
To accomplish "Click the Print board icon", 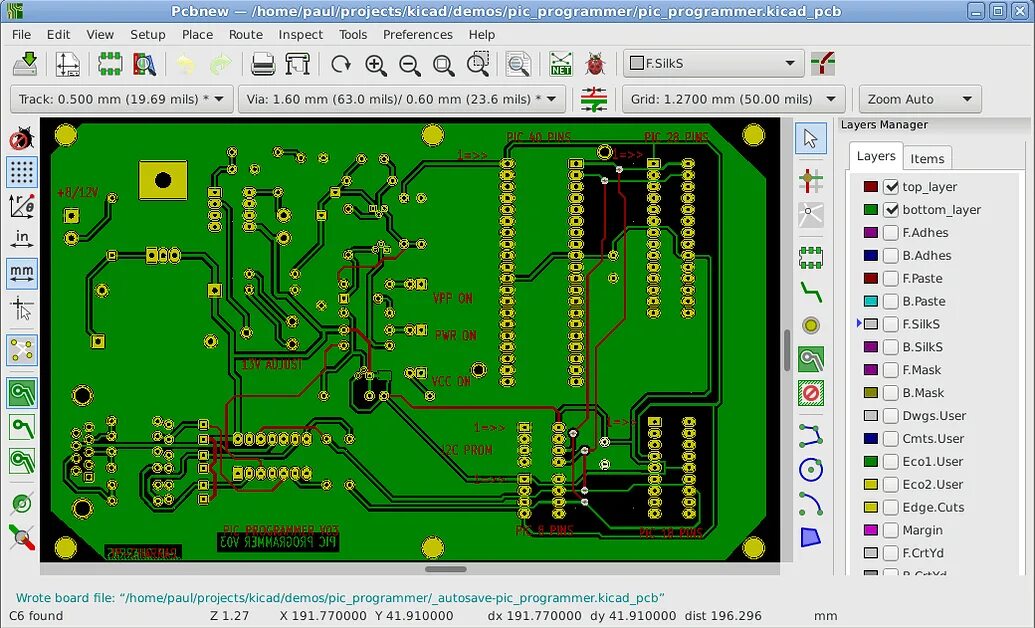I will tap(263, 64).
